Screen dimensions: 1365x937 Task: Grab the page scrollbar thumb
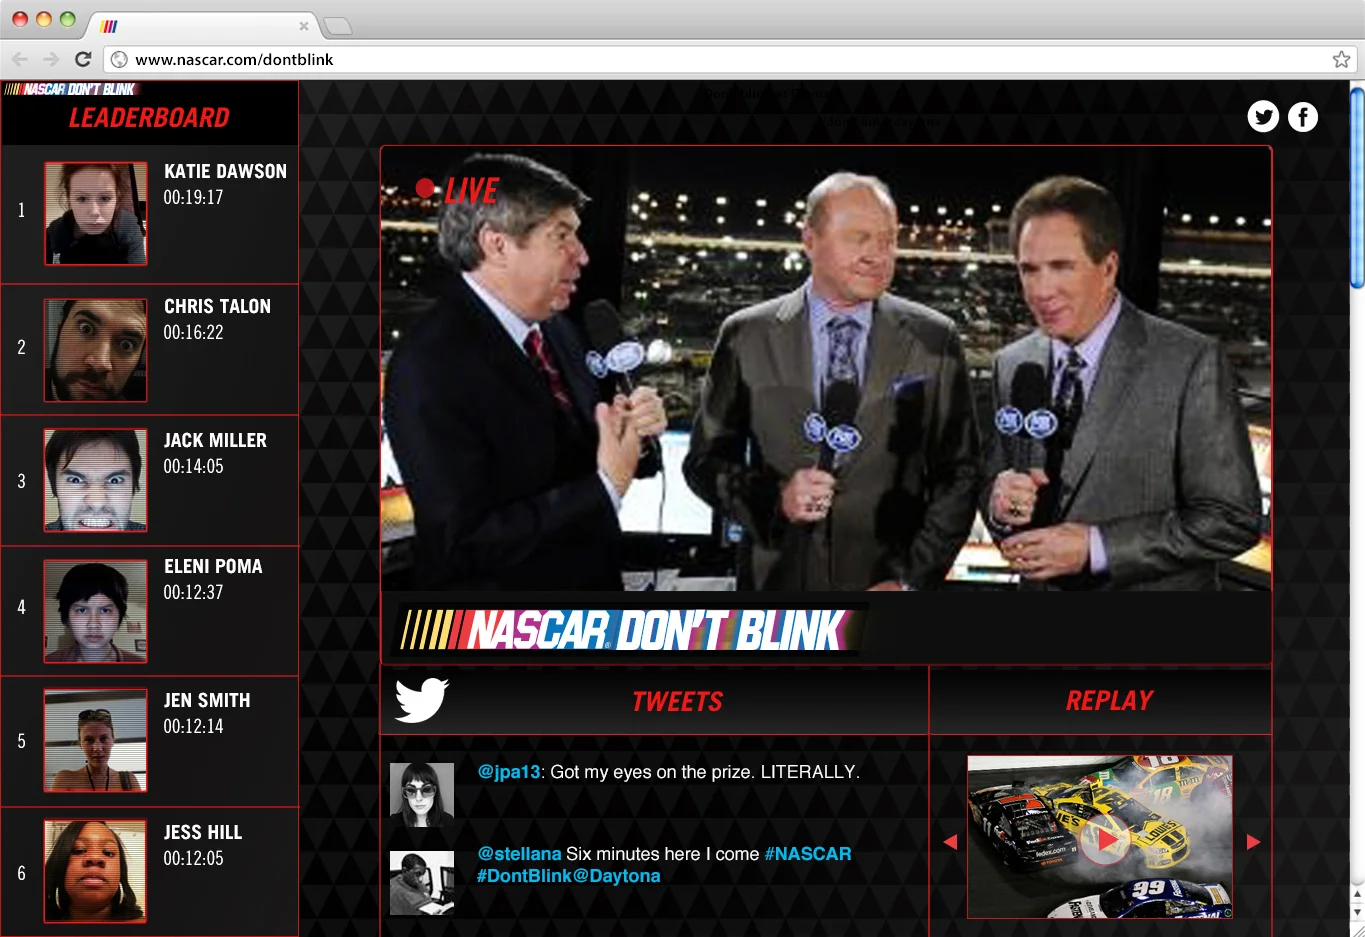click(1357, 187)
